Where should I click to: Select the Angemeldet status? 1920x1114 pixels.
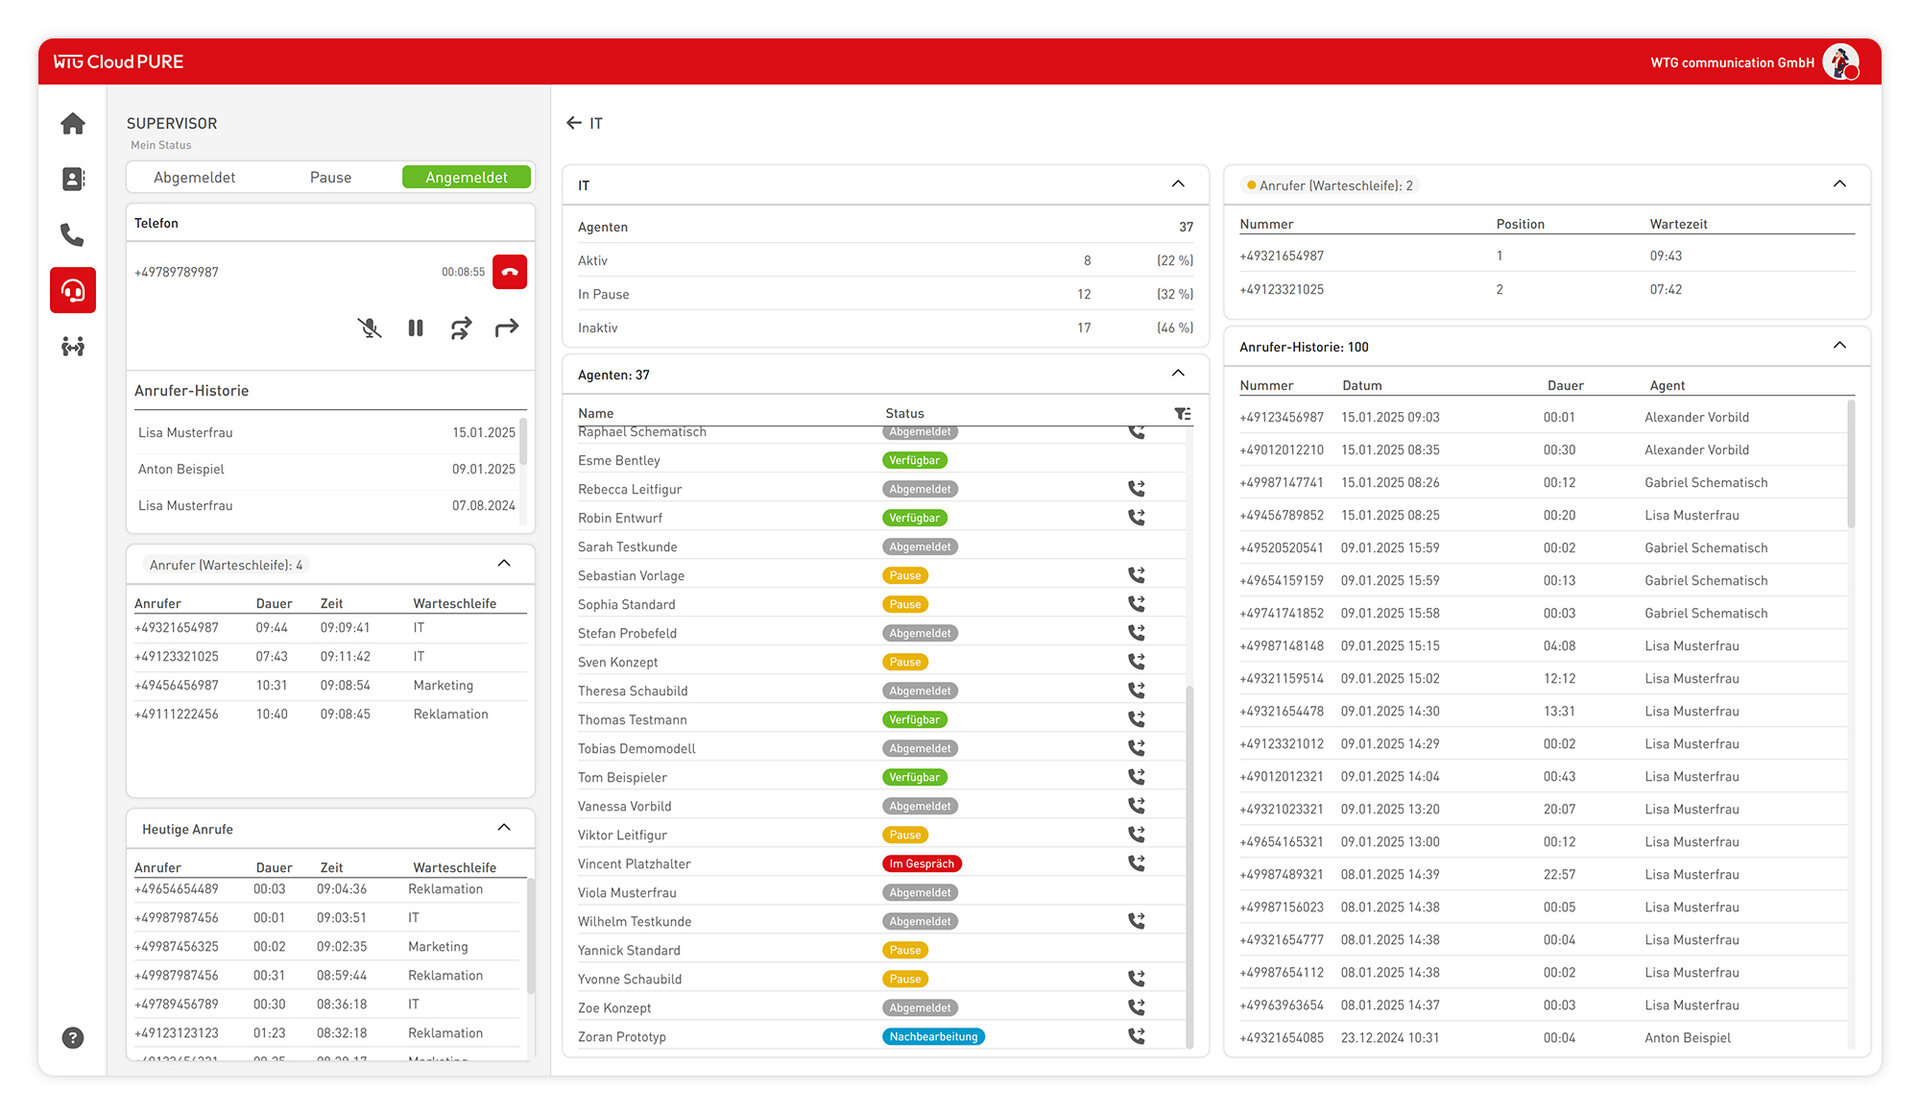click(x=466, y=178)
